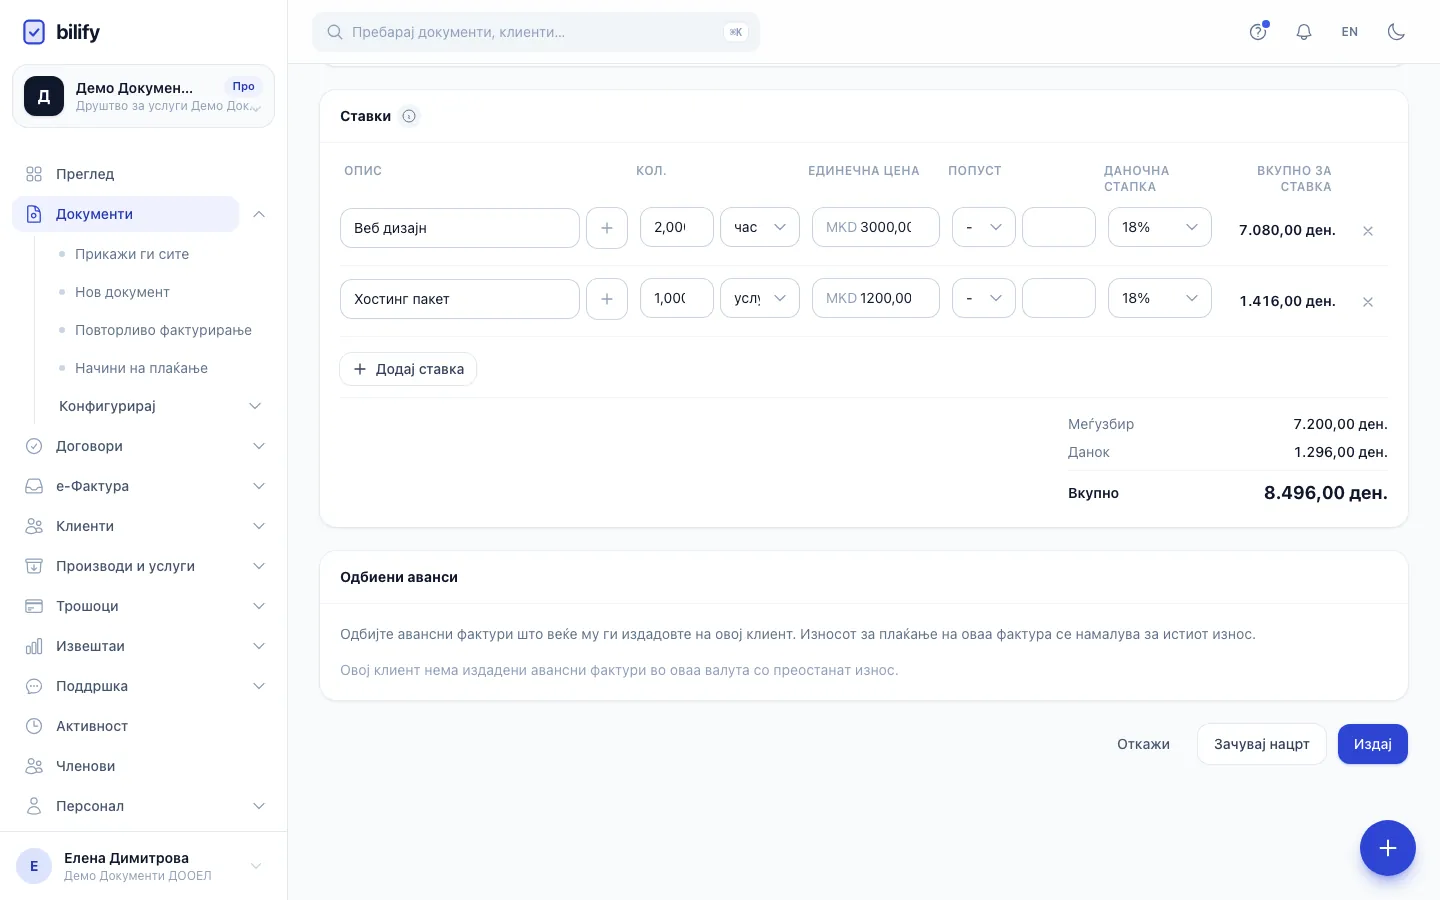Open unit dropdown for Хостинг пакет row

[760, 298]
